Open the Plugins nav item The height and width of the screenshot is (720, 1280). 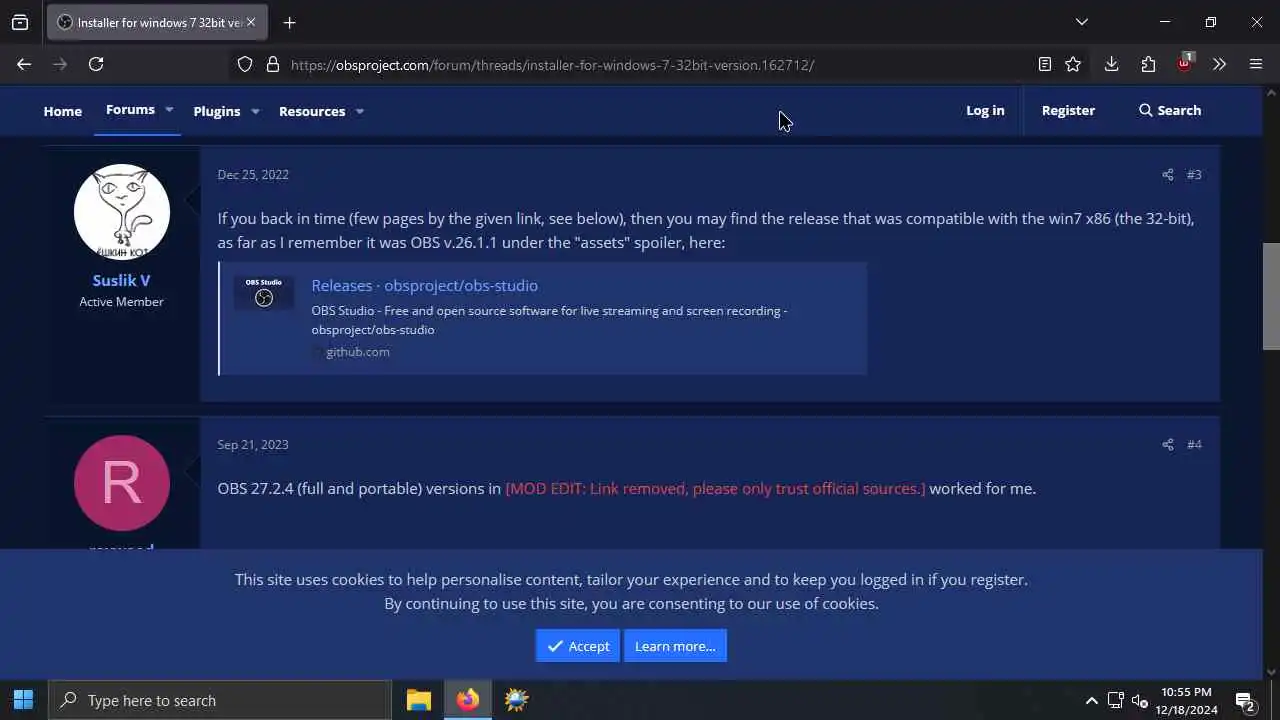(217, 111)
